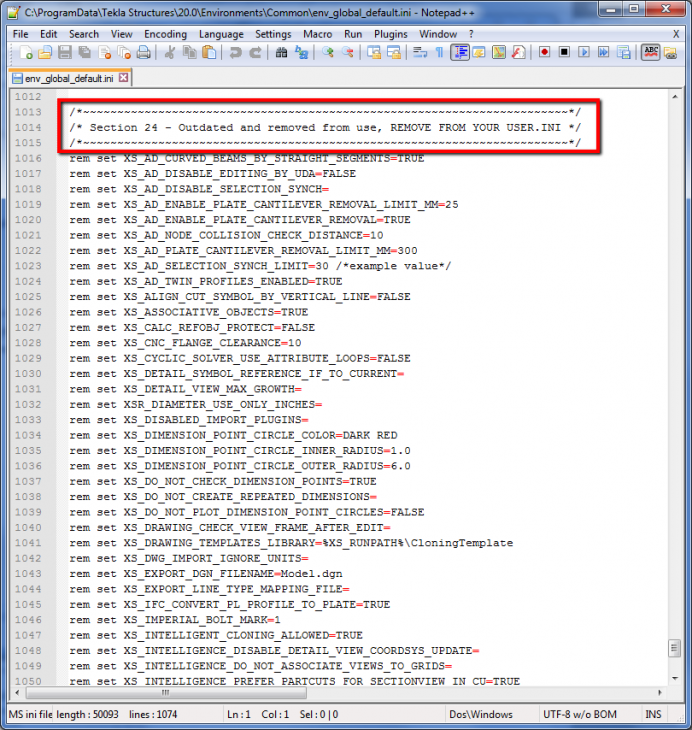Click the Print icon in toolbar
692x730 pixels.
(144, 53)
